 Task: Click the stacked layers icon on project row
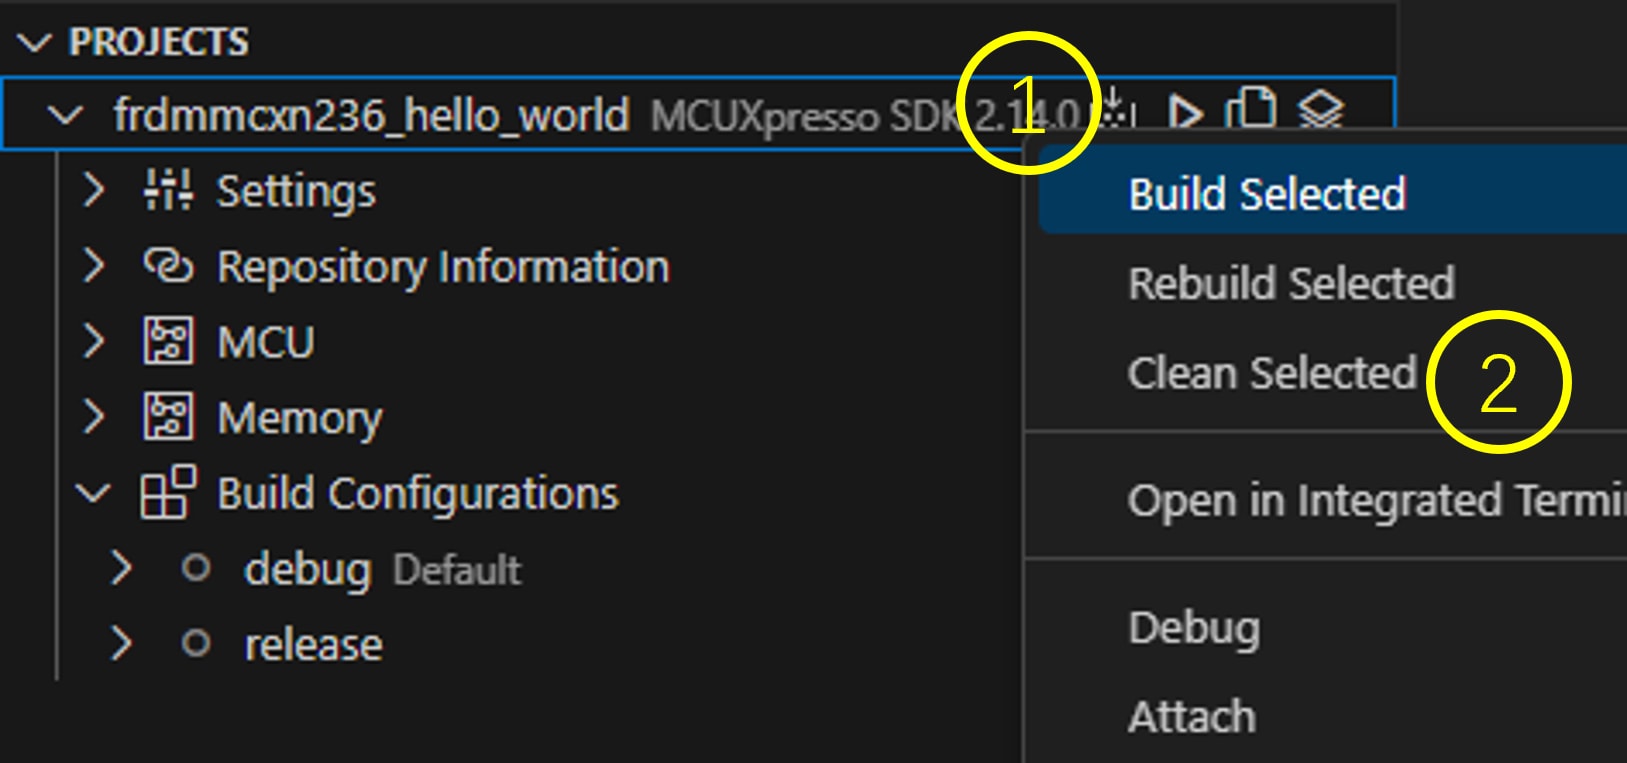(1320, 110)
